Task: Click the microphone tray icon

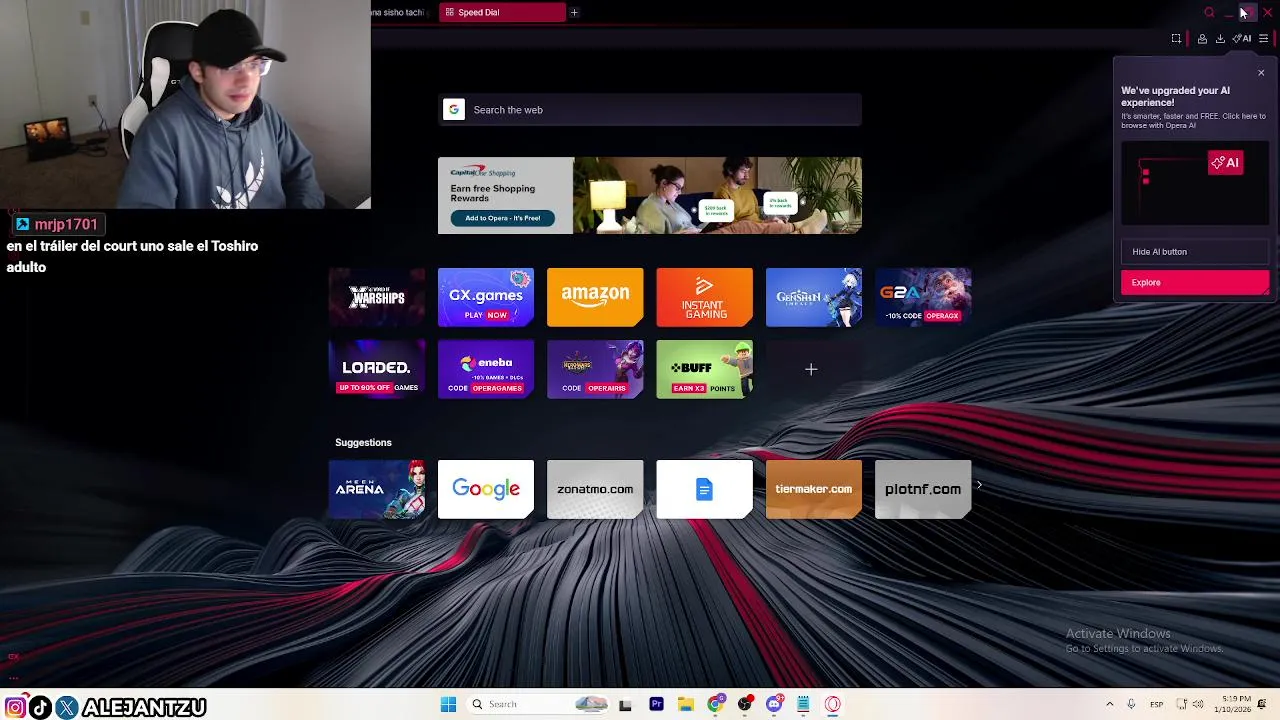Action: tap(1131, 704)
